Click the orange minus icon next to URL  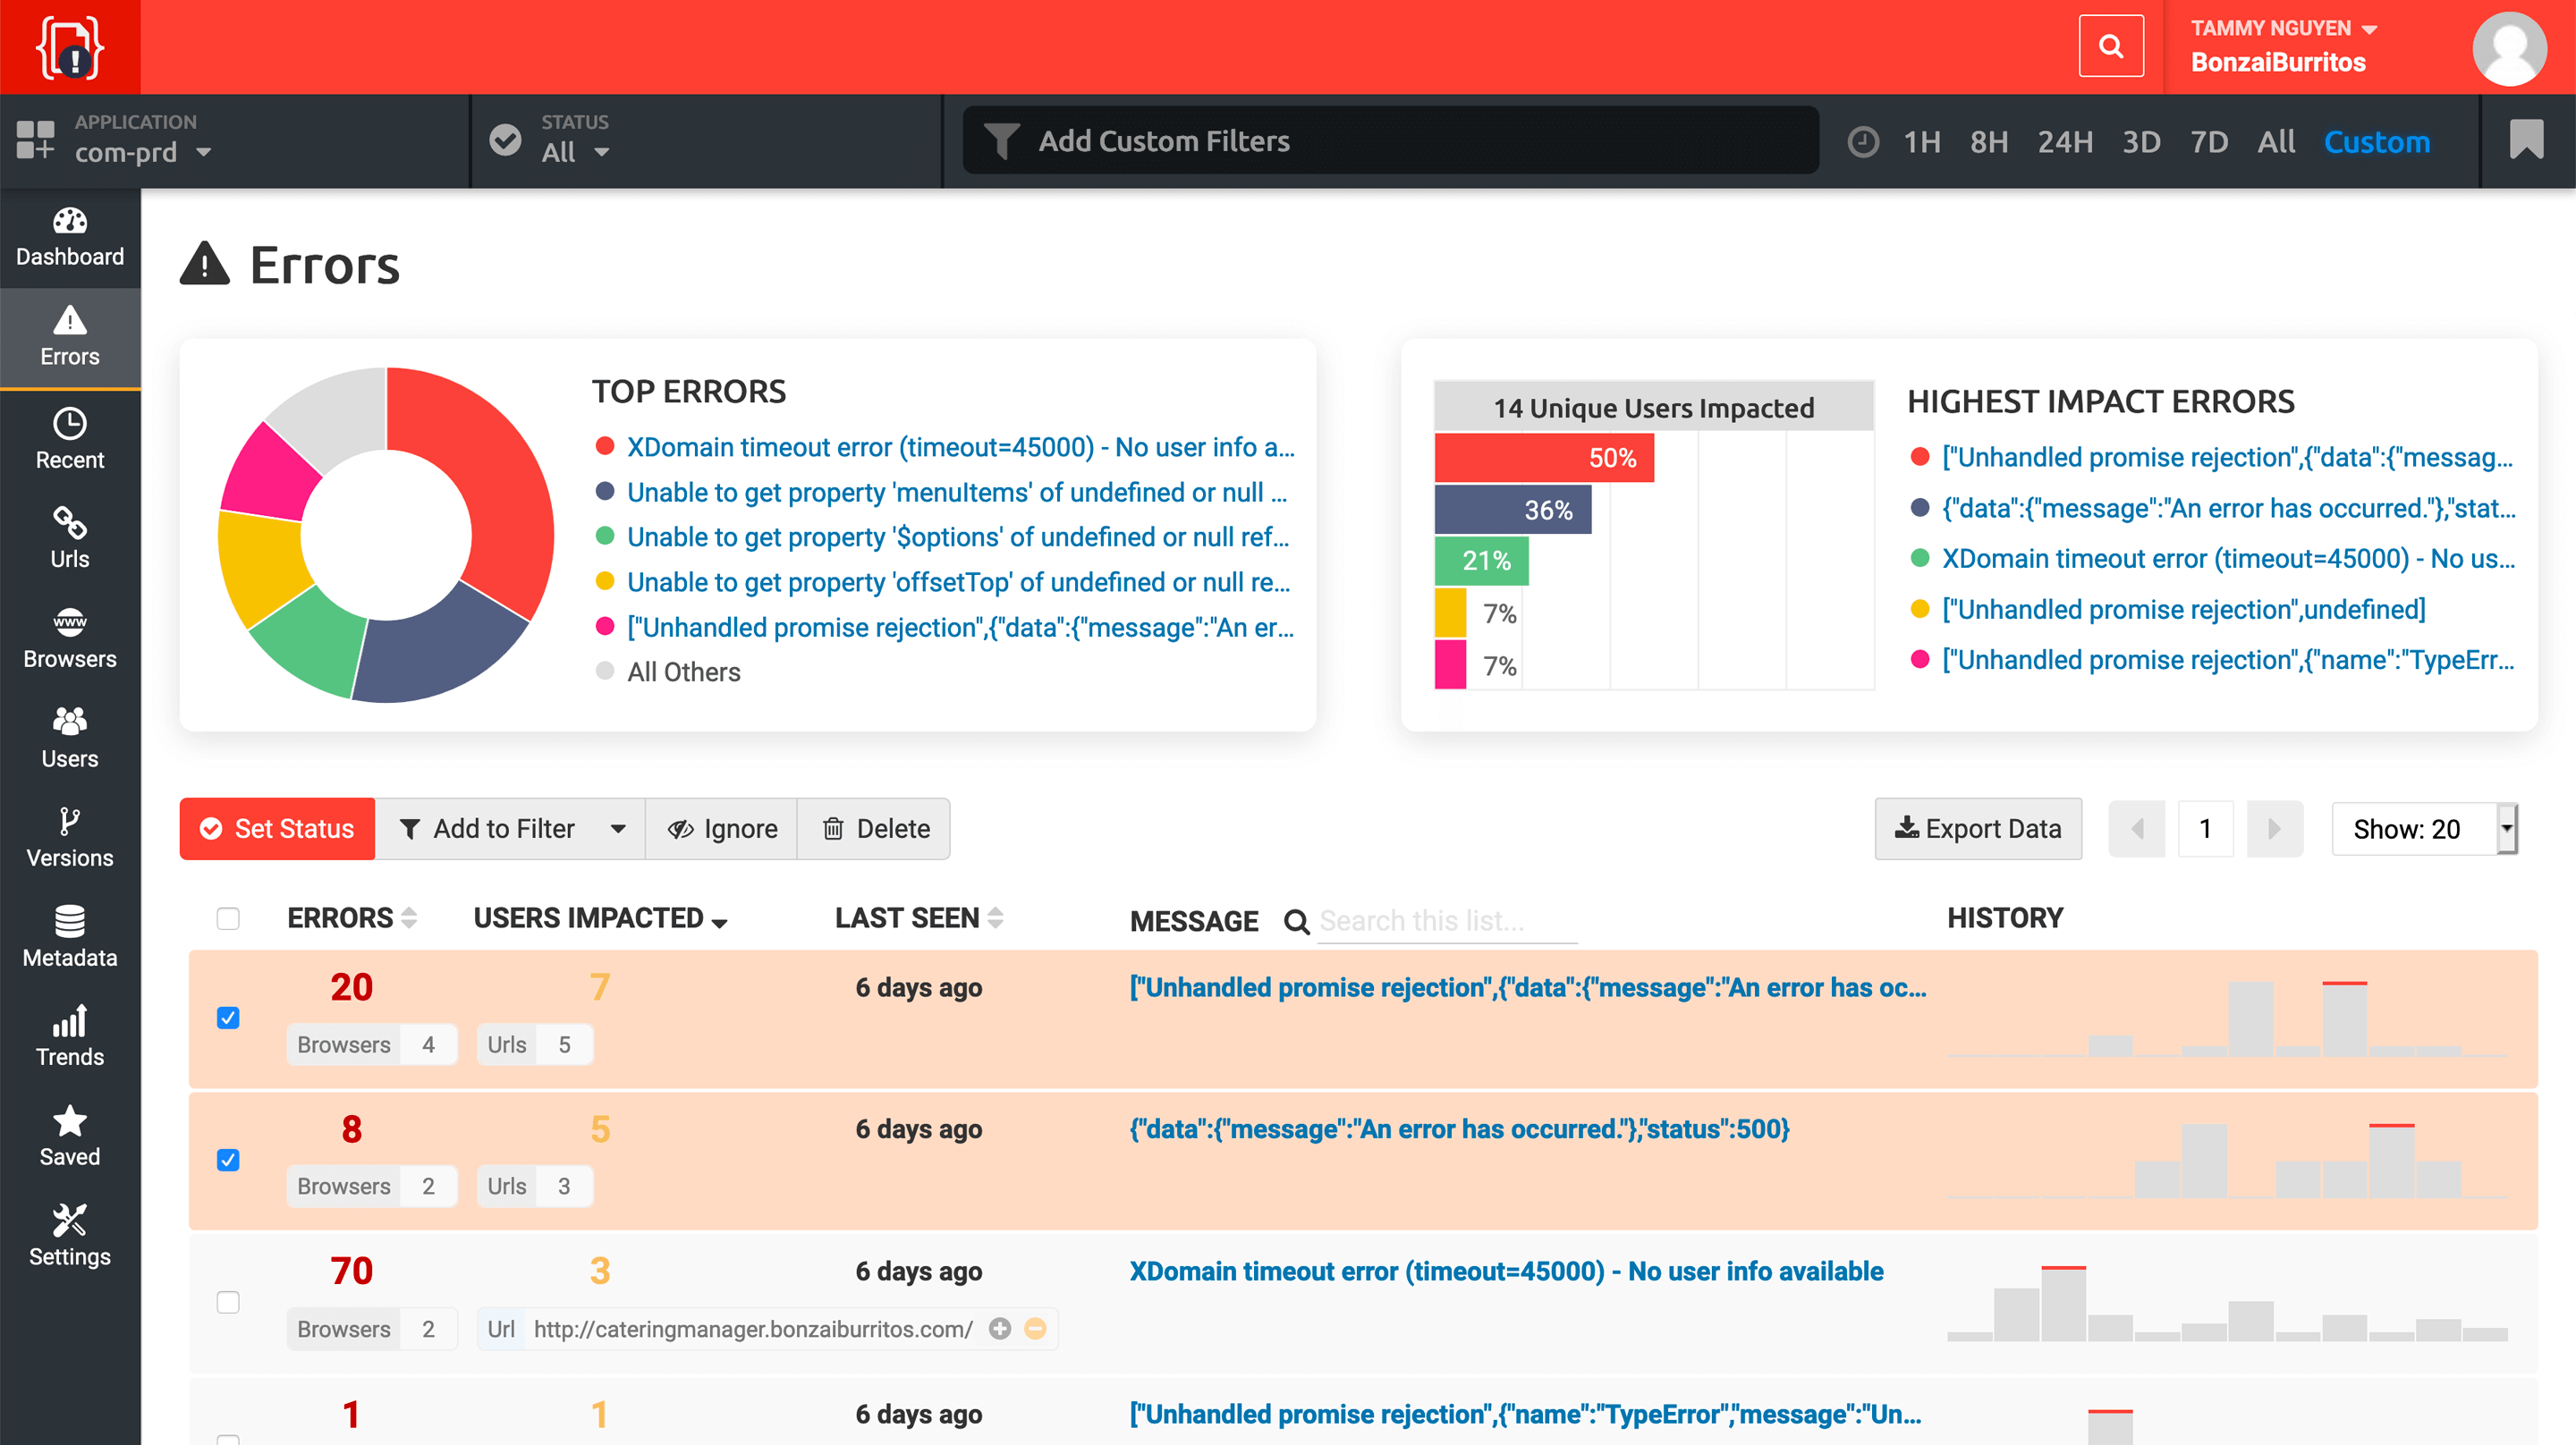pos(1035,1328)
